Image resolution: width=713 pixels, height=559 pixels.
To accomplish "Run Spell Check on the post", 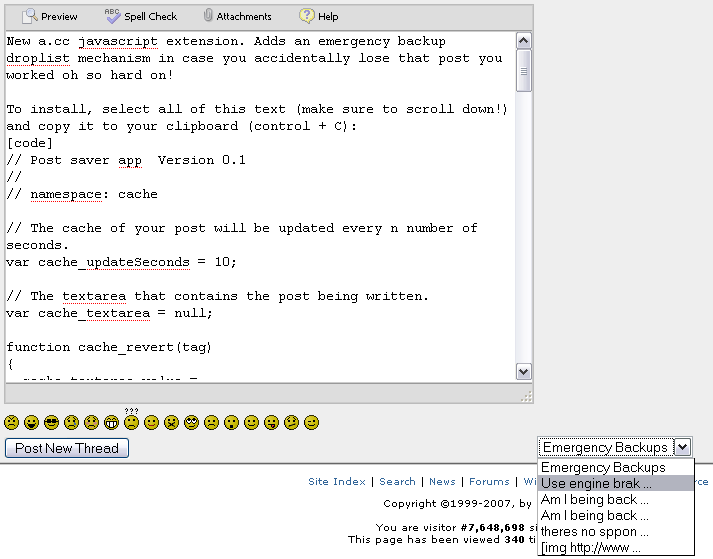I will pyautogui.click(x=140, y=16).
